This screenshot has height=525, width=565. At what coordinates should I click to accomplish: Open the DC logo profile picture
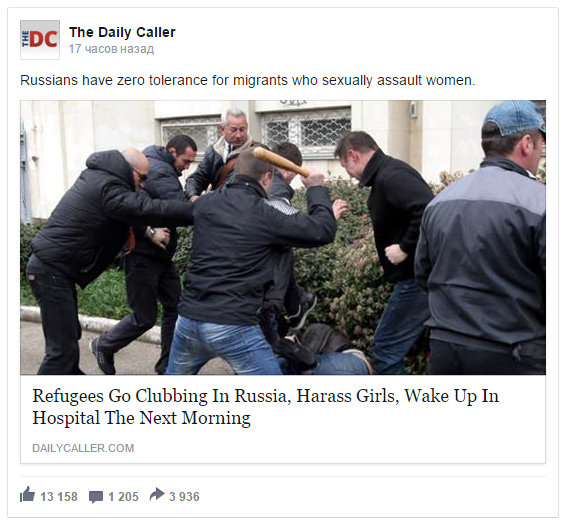coord(40,40)
